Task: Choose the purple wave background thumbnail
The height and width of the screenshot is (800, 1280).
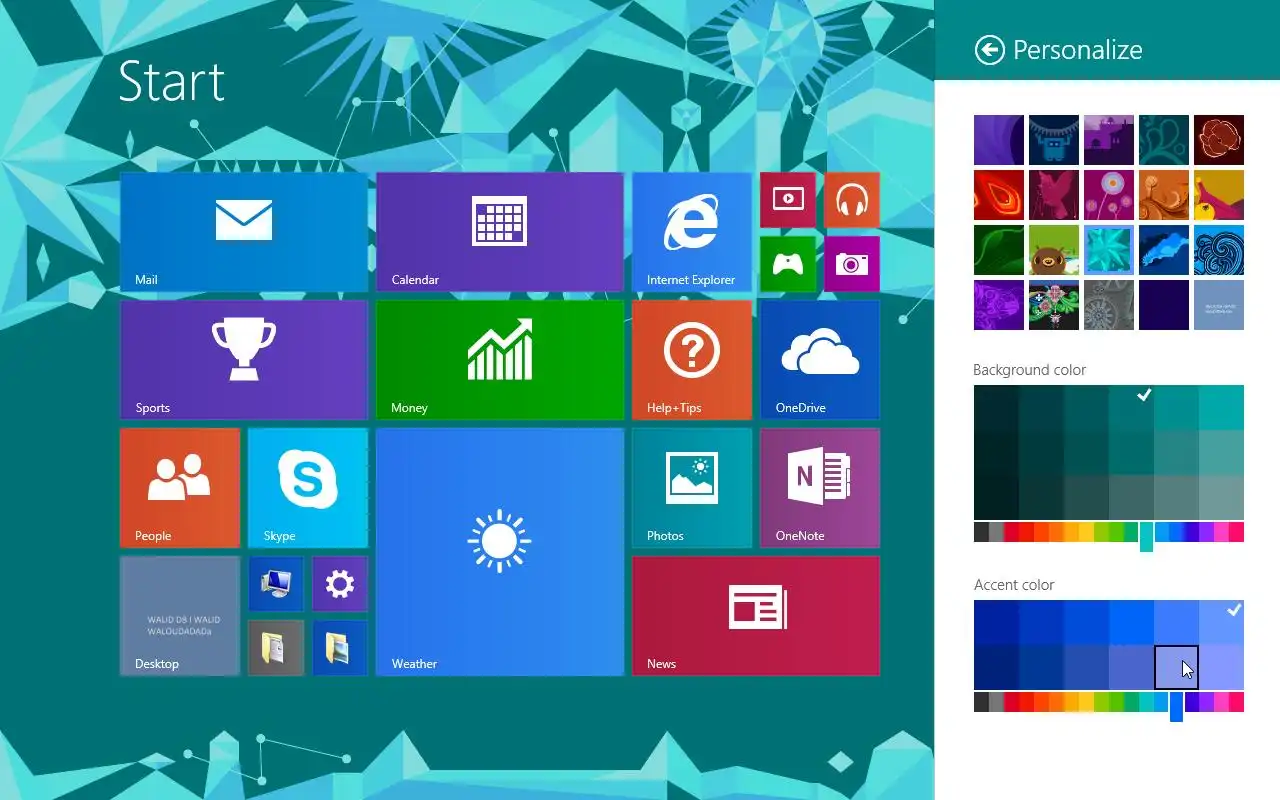Action: coord(999,140)
